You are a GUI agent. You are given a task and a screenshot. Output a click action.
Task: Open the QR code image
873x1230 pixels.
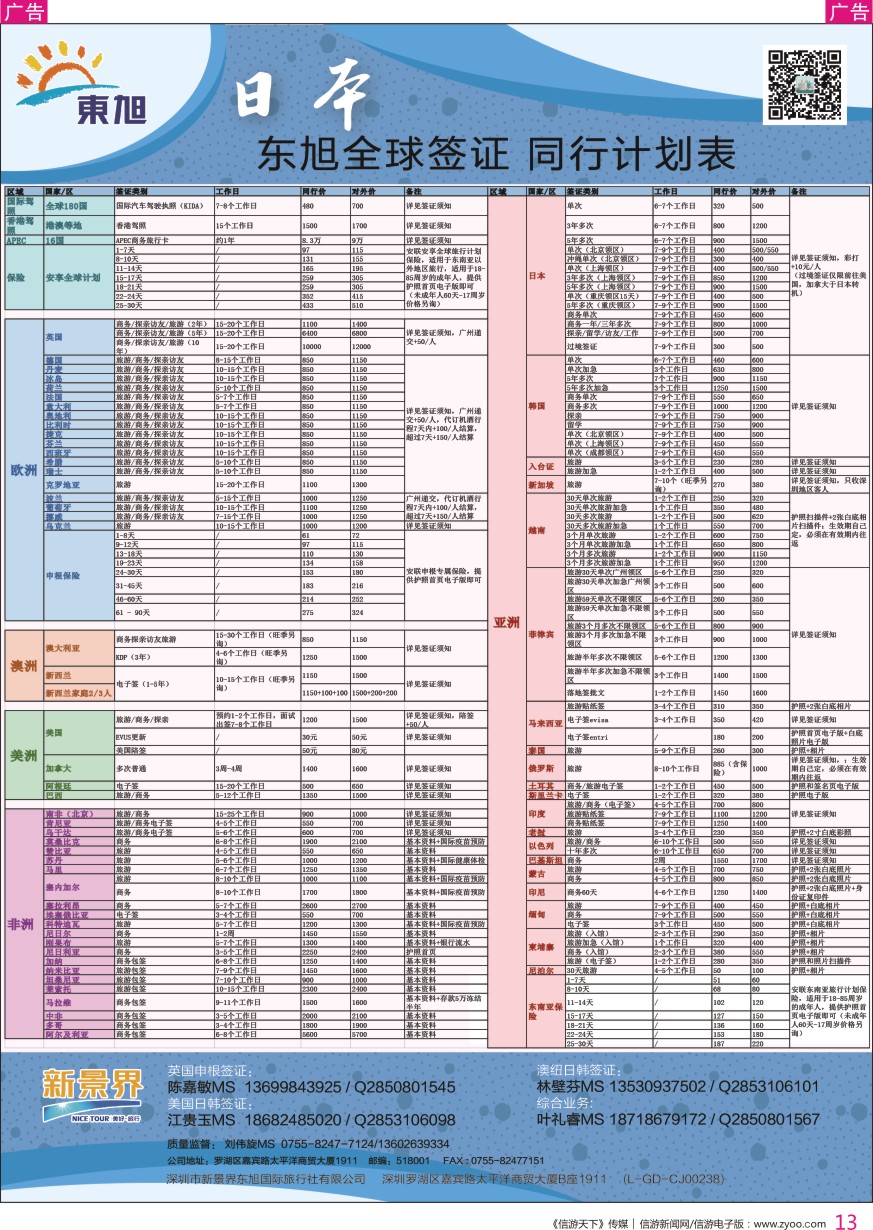806,86
